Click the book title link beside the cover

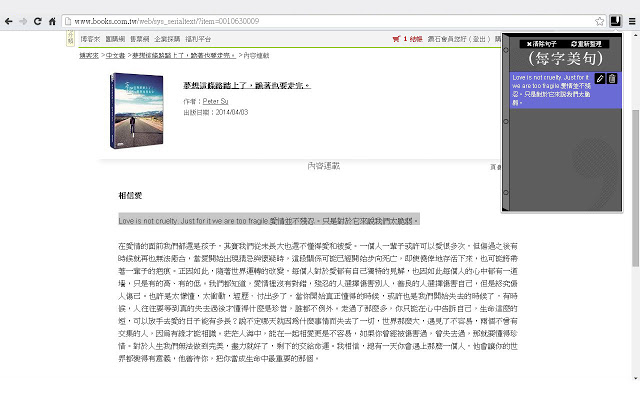tap(247, 85)
